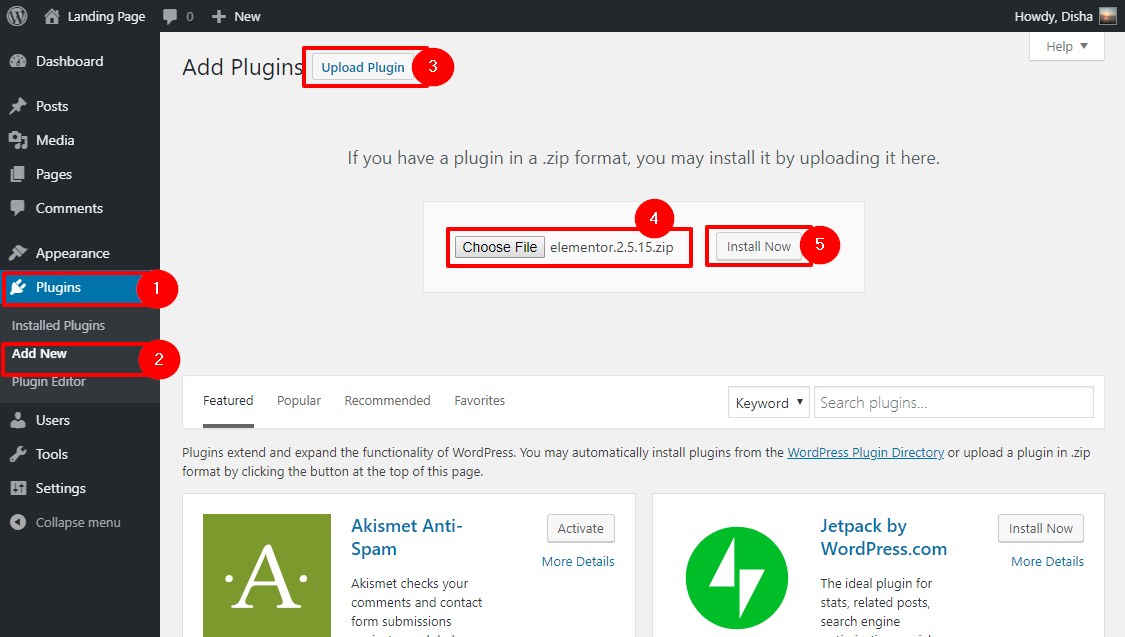This screenshot has height=637, width=1125.
Task: Expand the Help dropdown tab
Action: 1067,47
